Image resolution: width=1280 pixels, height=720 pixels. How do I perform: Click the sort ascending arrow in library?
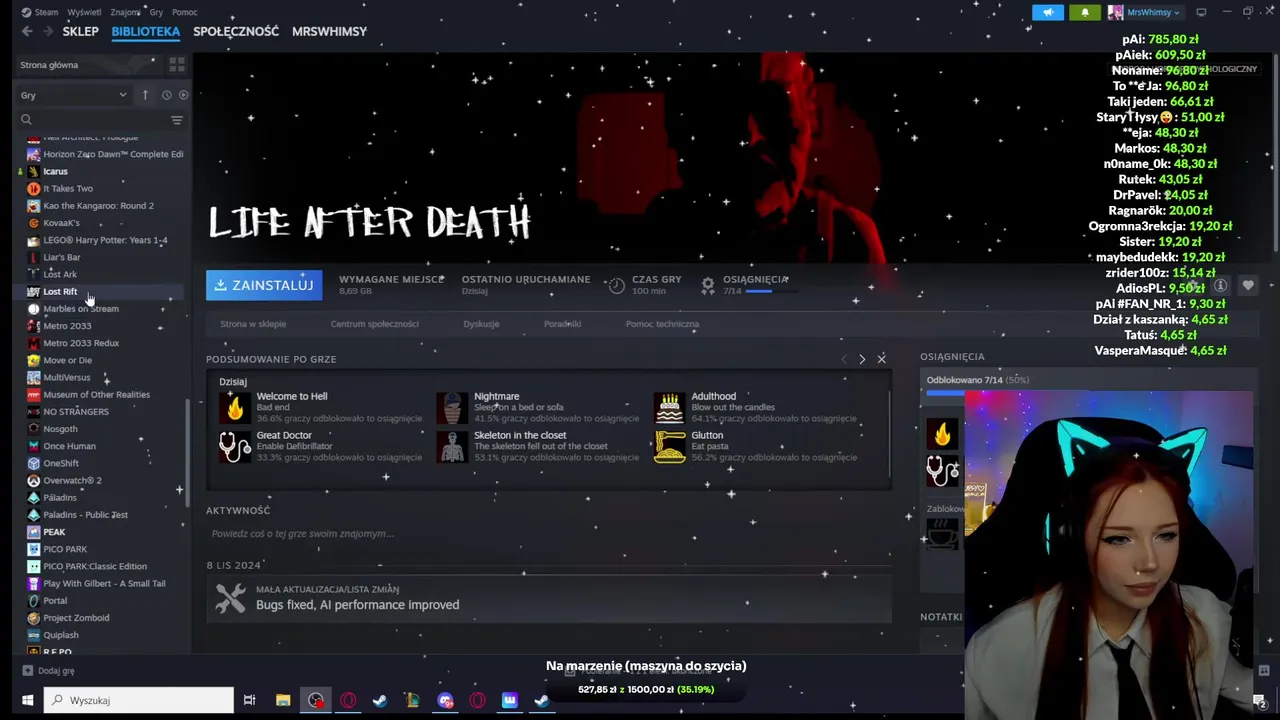[145, 95]
